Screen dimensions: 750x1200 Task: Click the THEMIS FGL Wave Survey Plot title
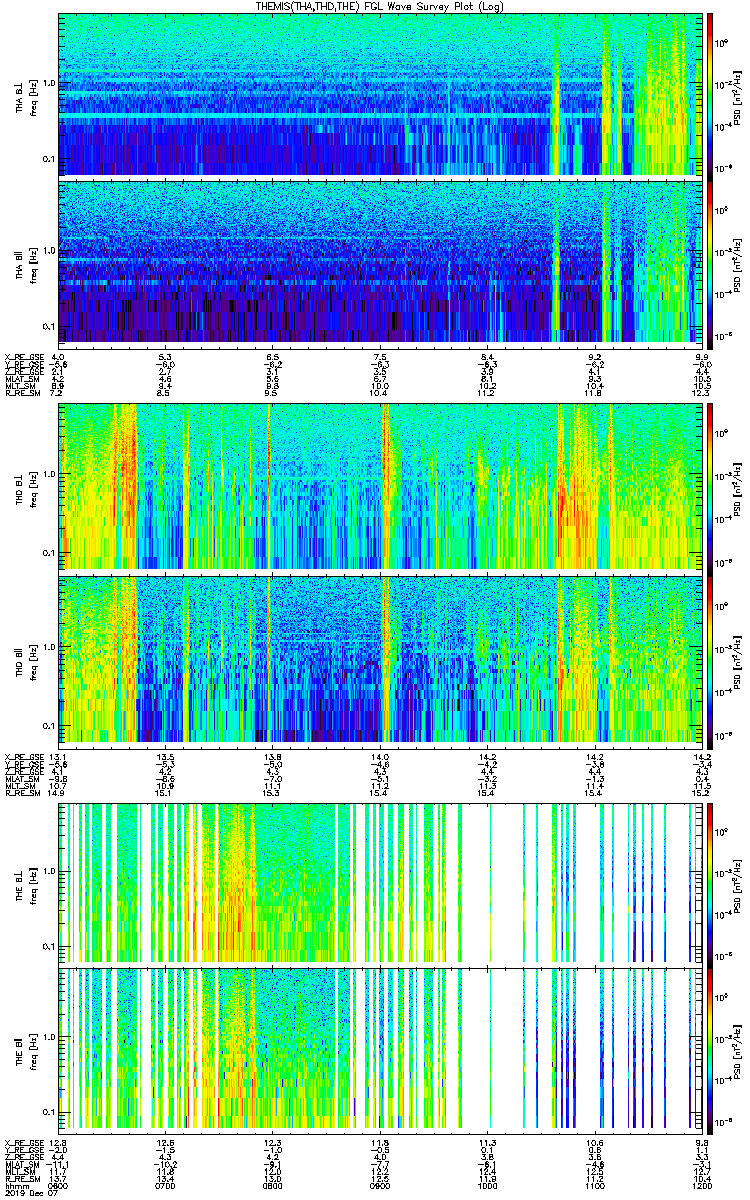pyautogui.click(x=379, y=6)
